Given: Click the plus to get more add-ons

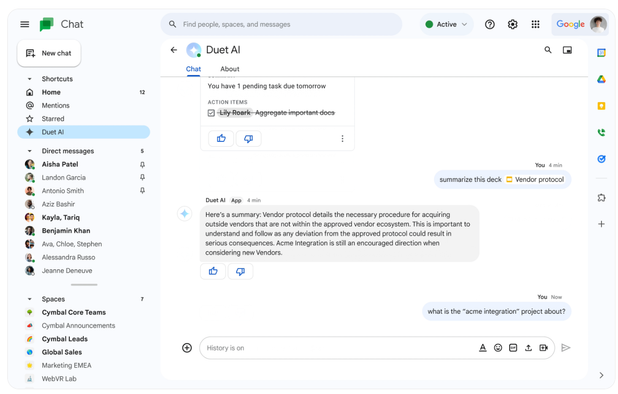Looking at the screenshot, I should tap(601, 224).
